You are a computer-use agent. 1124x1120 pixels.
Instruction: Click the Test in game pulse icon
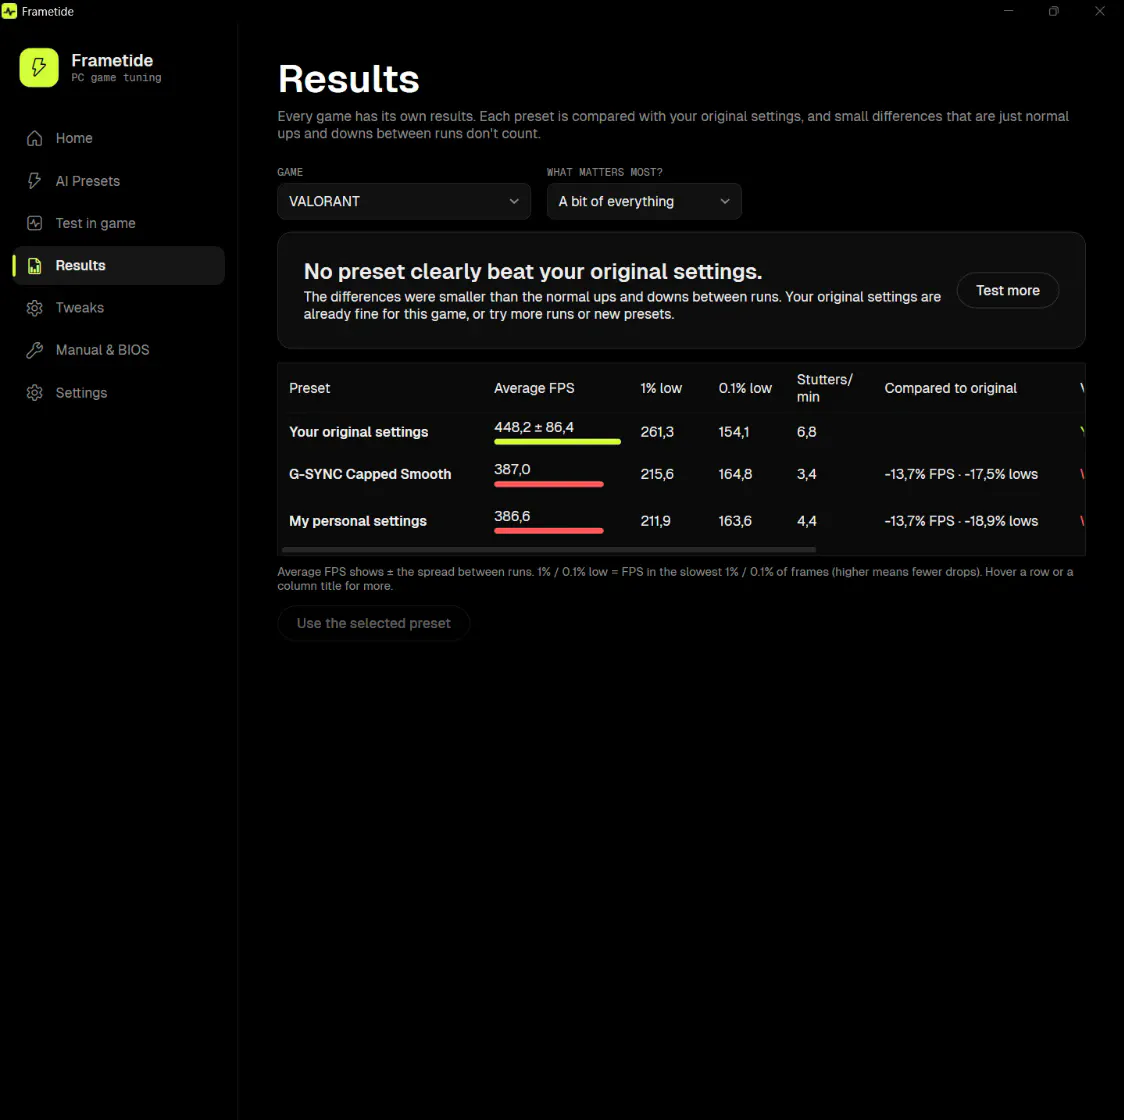(x=34, y=223)
